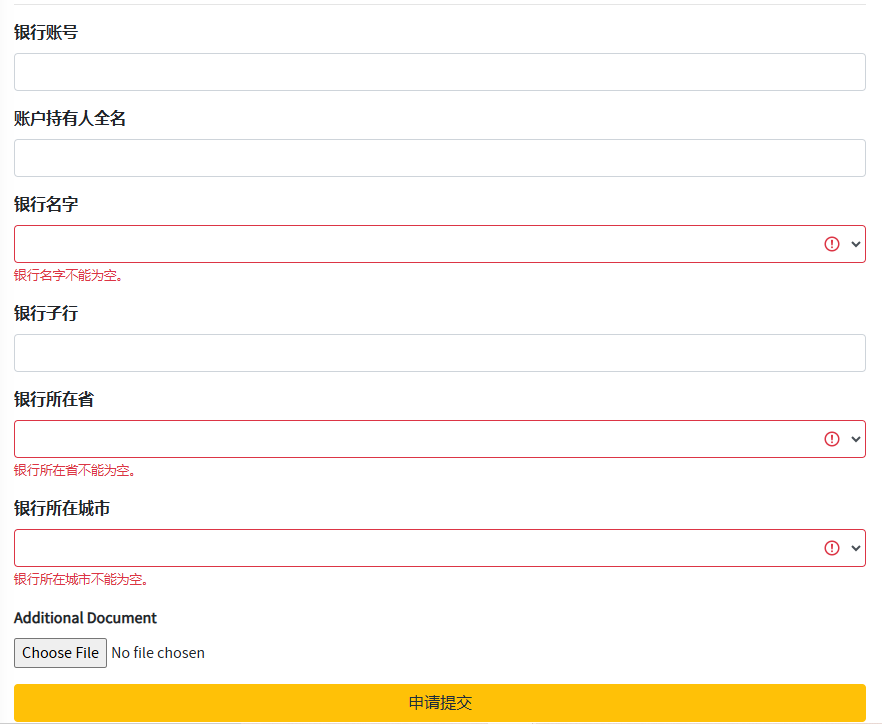Click the 银行账号 input field
The image size is (882, 724).
tap(439, 72)
